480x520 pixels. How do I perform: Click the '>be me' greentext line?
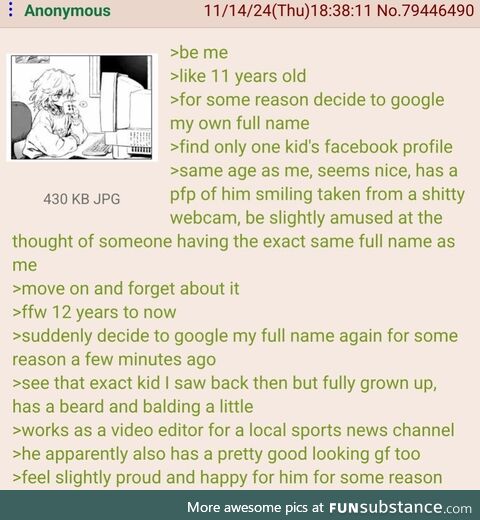pos(199,53)
